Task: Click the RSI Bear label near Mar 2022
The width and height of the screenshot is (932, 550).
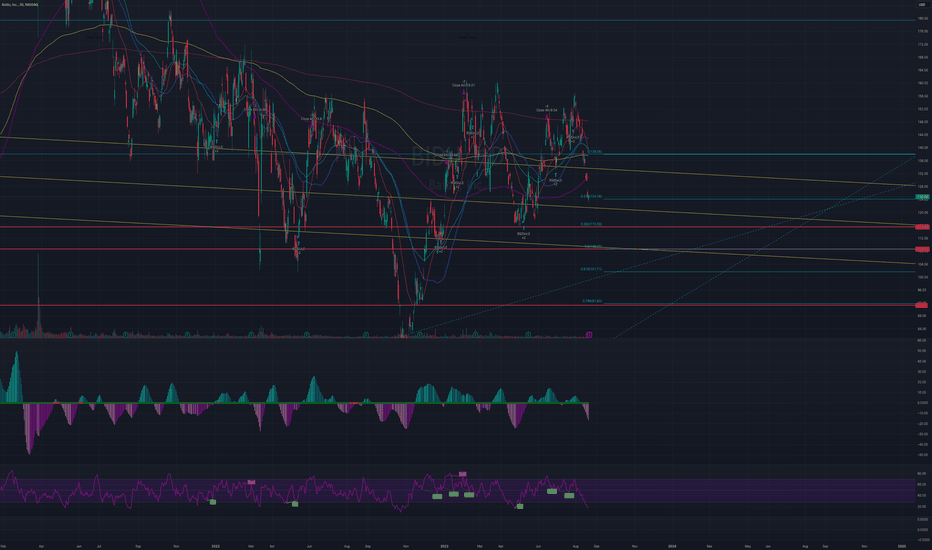Action: click(x=251, y=482)
